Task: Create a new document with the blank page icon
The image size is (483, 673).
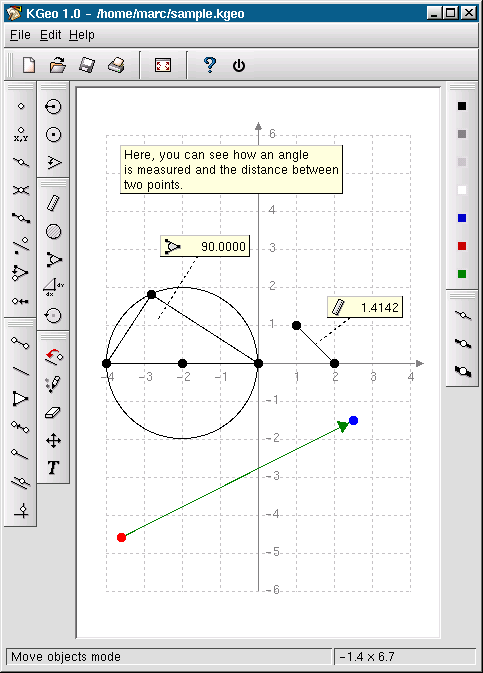Action: [29, 65]
